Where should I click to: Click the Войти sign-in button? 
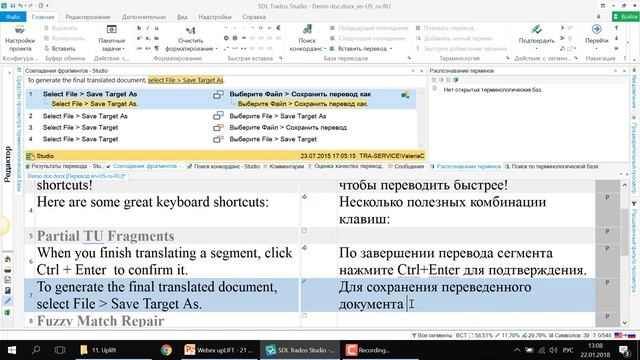click(625, 17)
